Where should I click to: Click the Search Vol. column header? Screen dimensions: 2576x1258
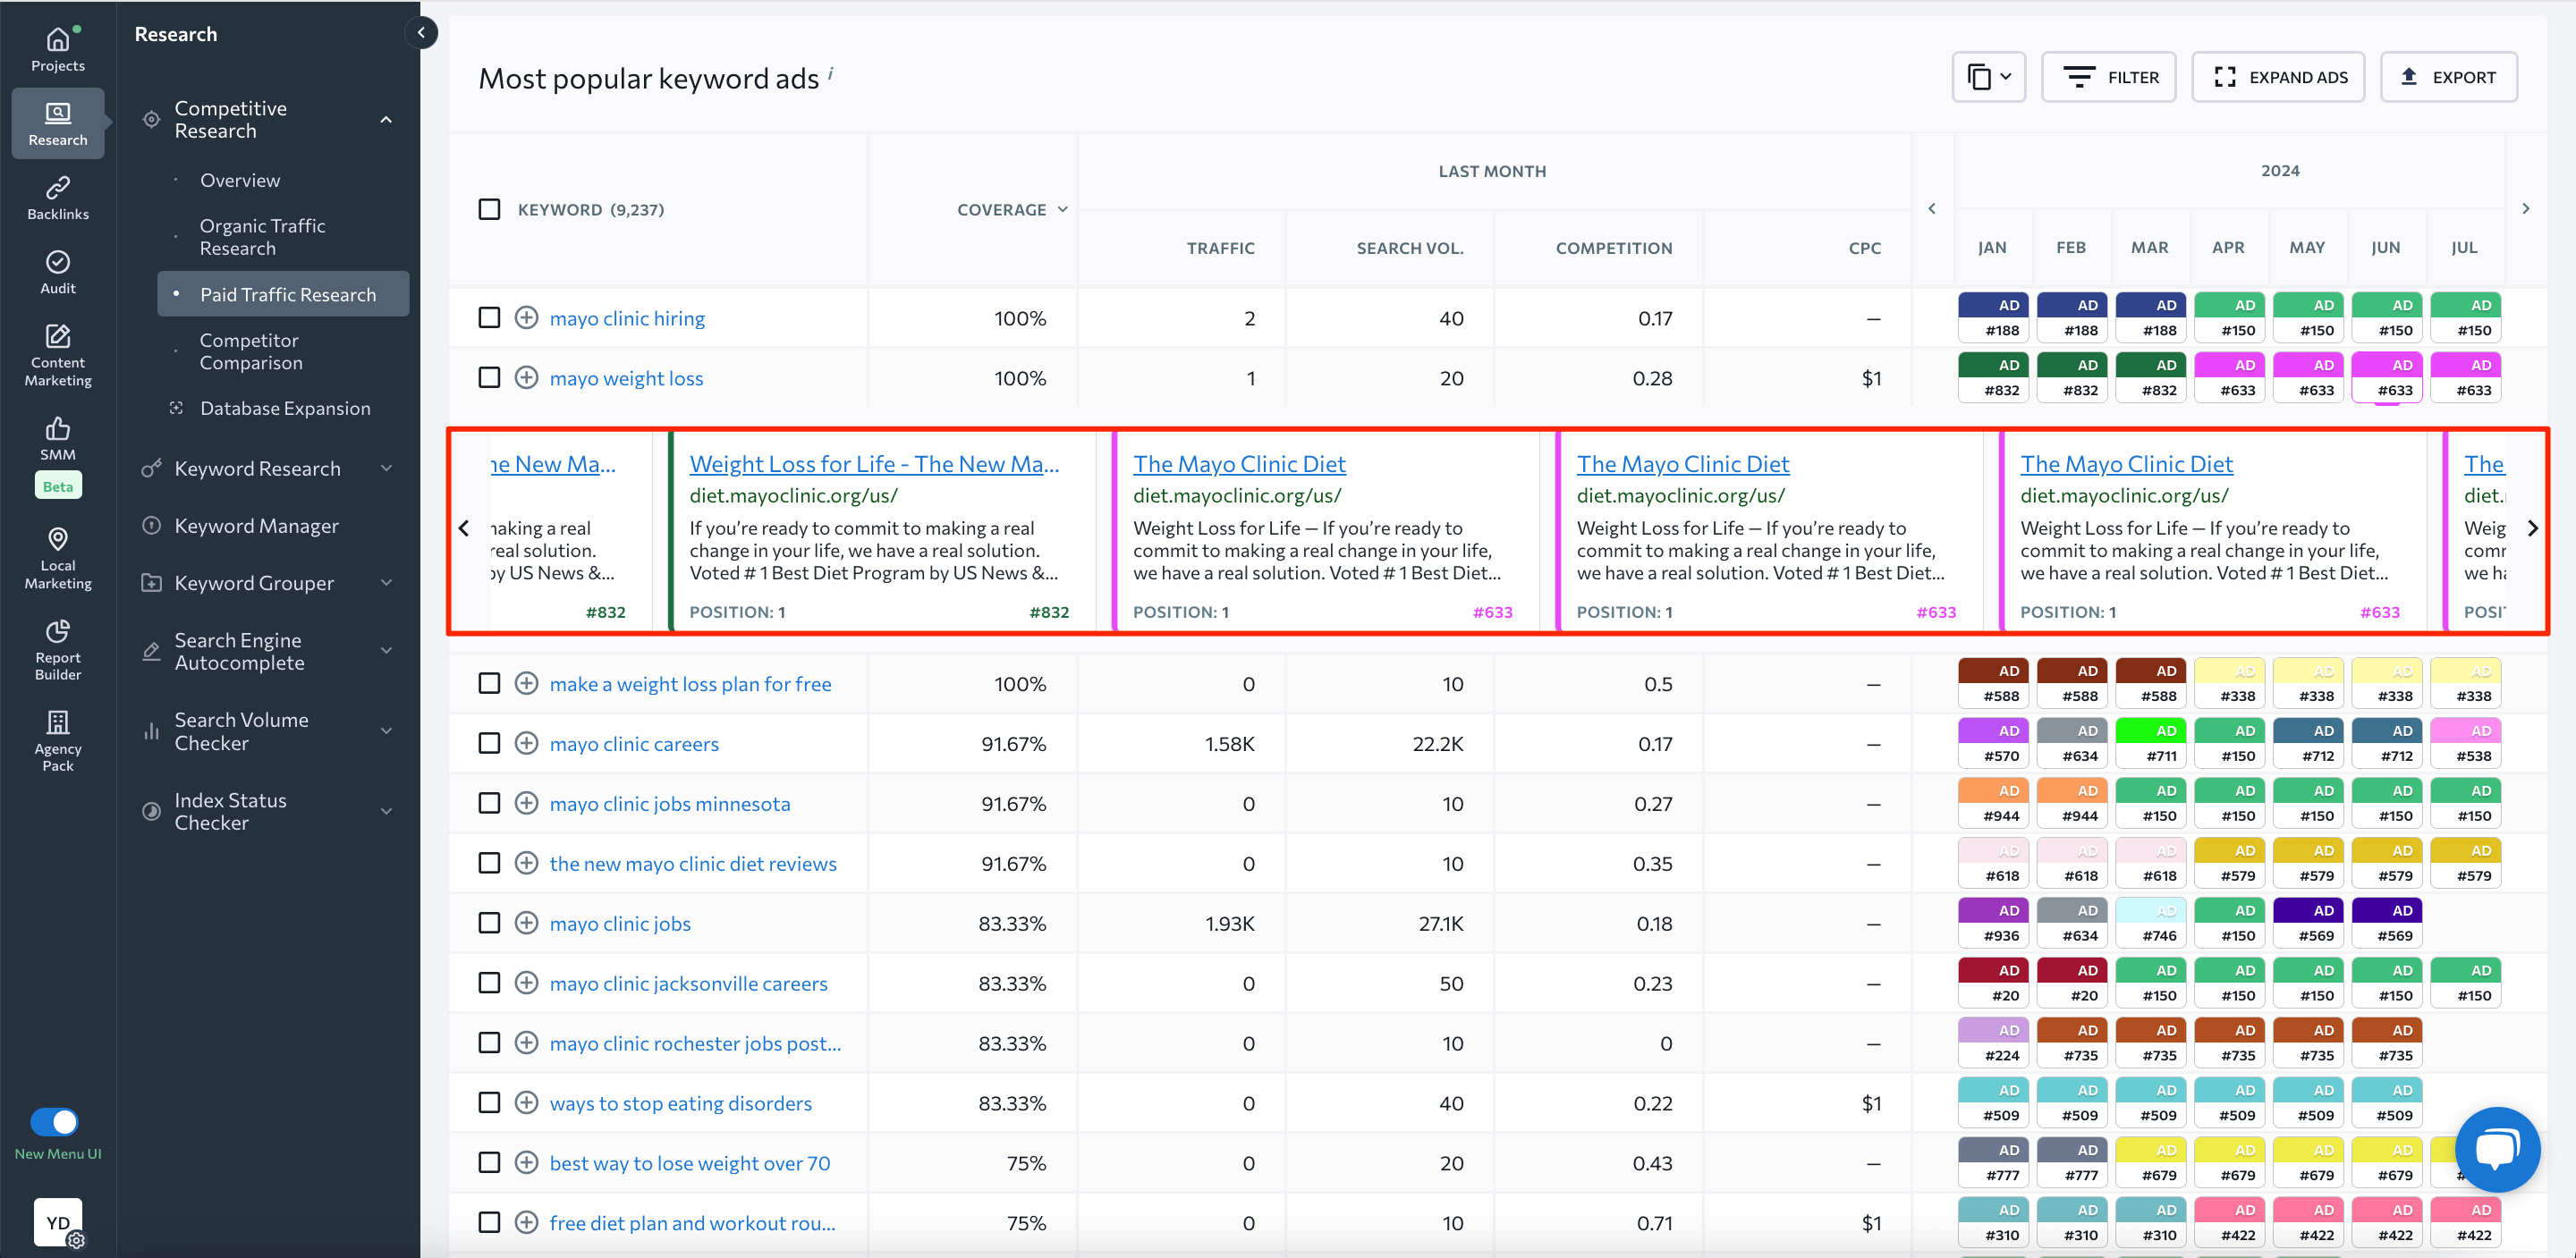click(1409, 248)
